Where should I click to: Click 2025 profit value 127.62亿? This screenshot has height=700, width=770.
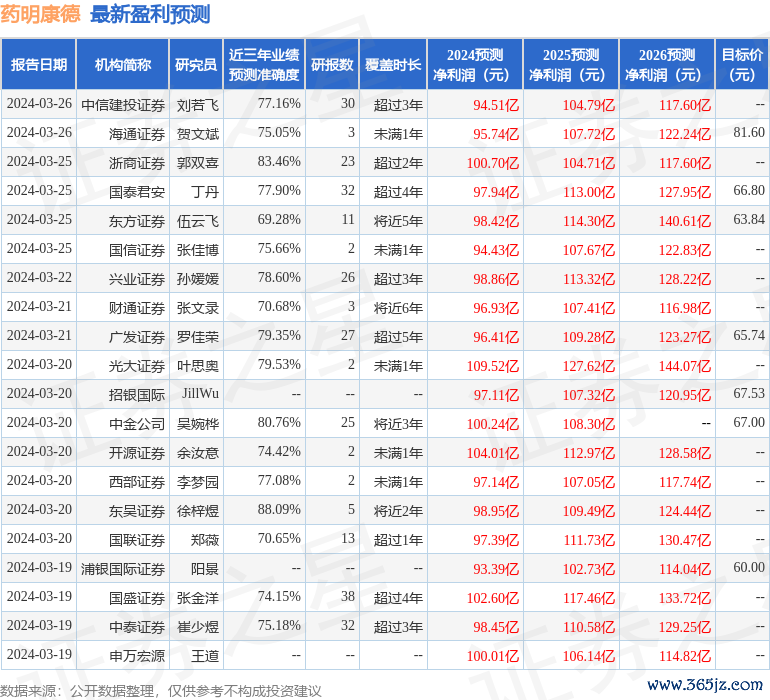589,366
